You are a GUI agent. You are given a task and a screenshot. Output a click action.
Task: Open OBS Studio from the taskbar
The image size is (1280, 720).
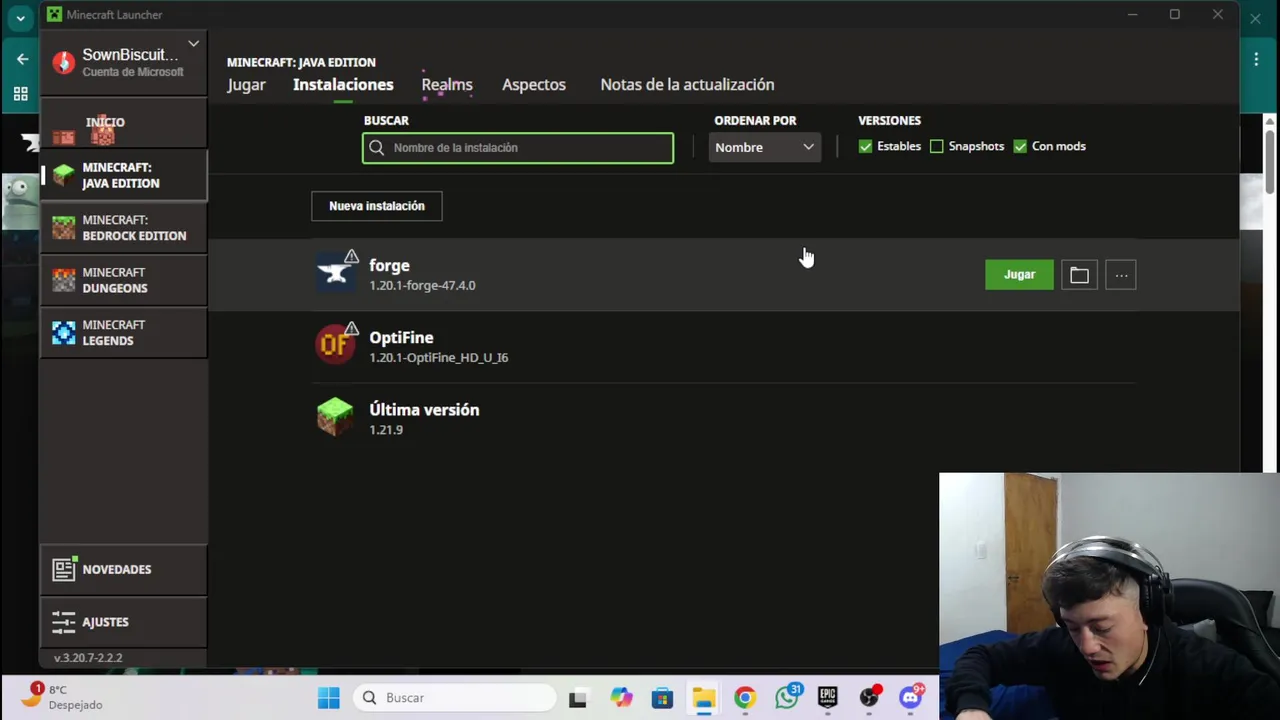coord(869,697)
